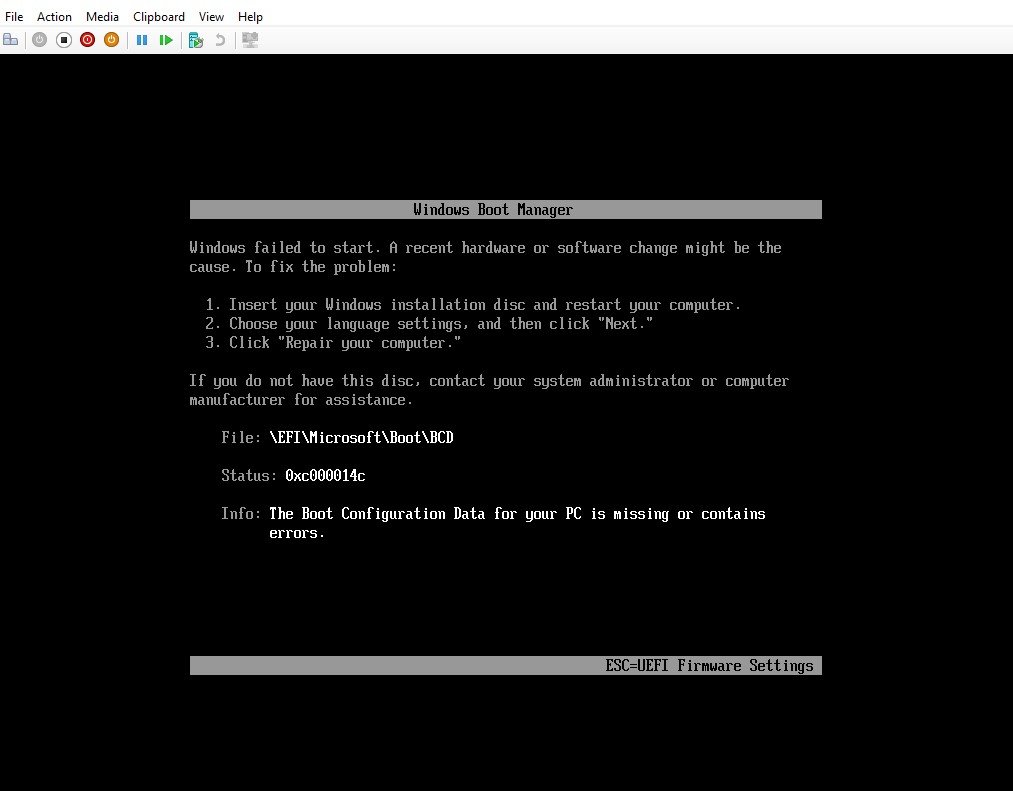
Task: Open the Help menu
Action: 250,17
